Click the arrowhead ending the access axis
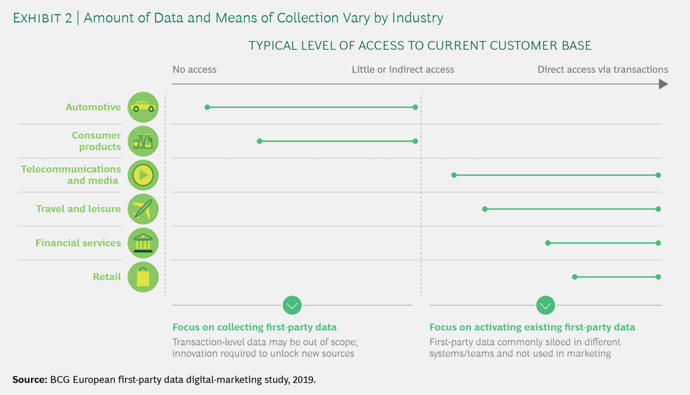Screen dimensions: 690x395 click(x=663, y=84)
